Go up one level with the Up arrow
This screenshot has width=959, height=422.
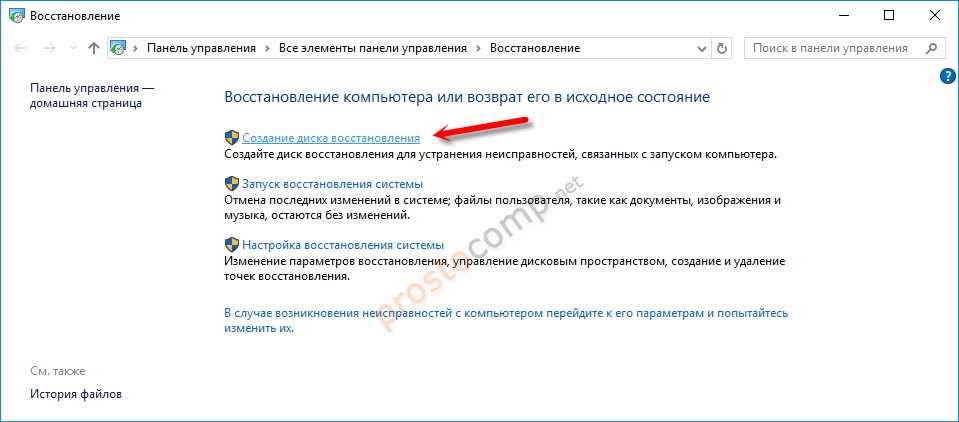(93, 48)
